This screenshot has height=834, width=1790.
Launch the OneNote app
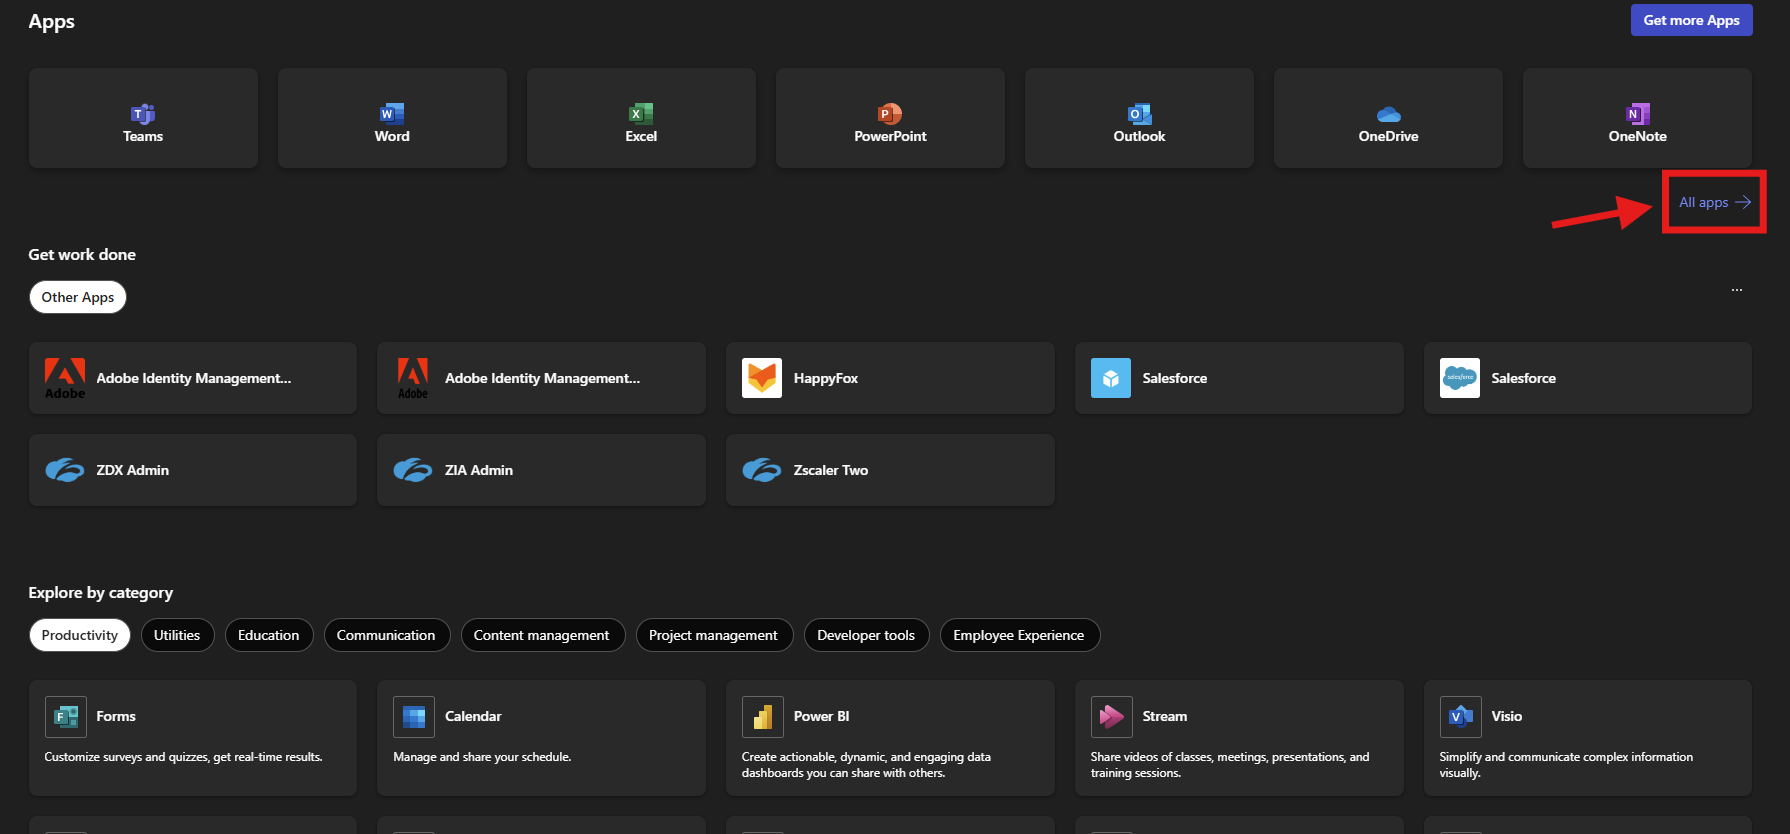point(1637,118)
